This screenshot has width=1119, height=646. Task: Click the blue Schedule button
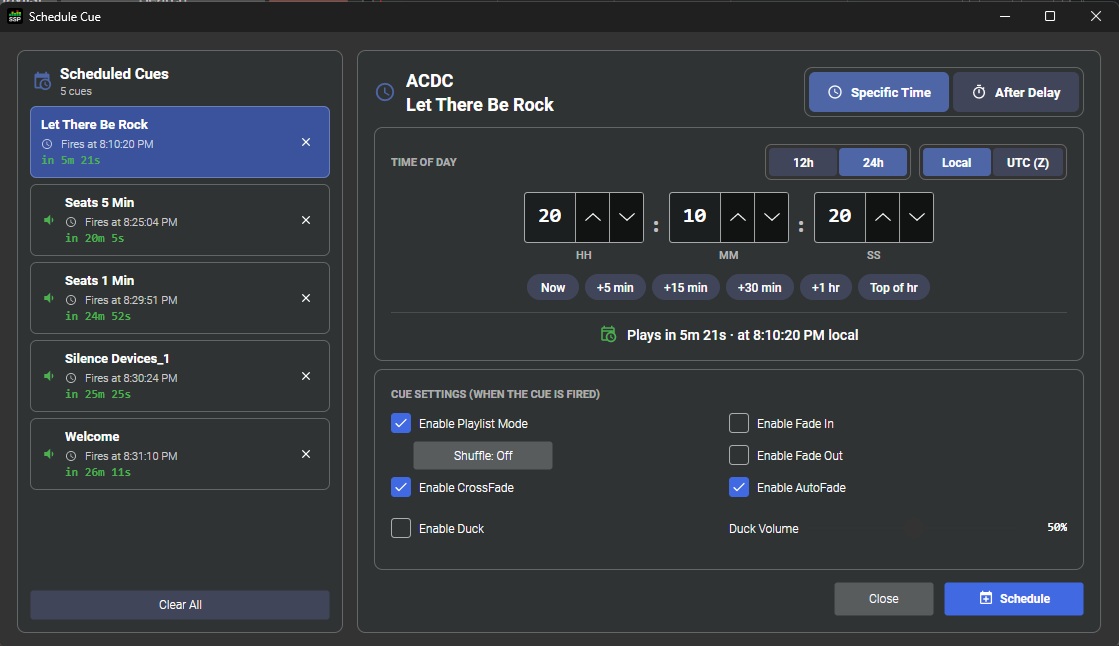coord(1013,599)
